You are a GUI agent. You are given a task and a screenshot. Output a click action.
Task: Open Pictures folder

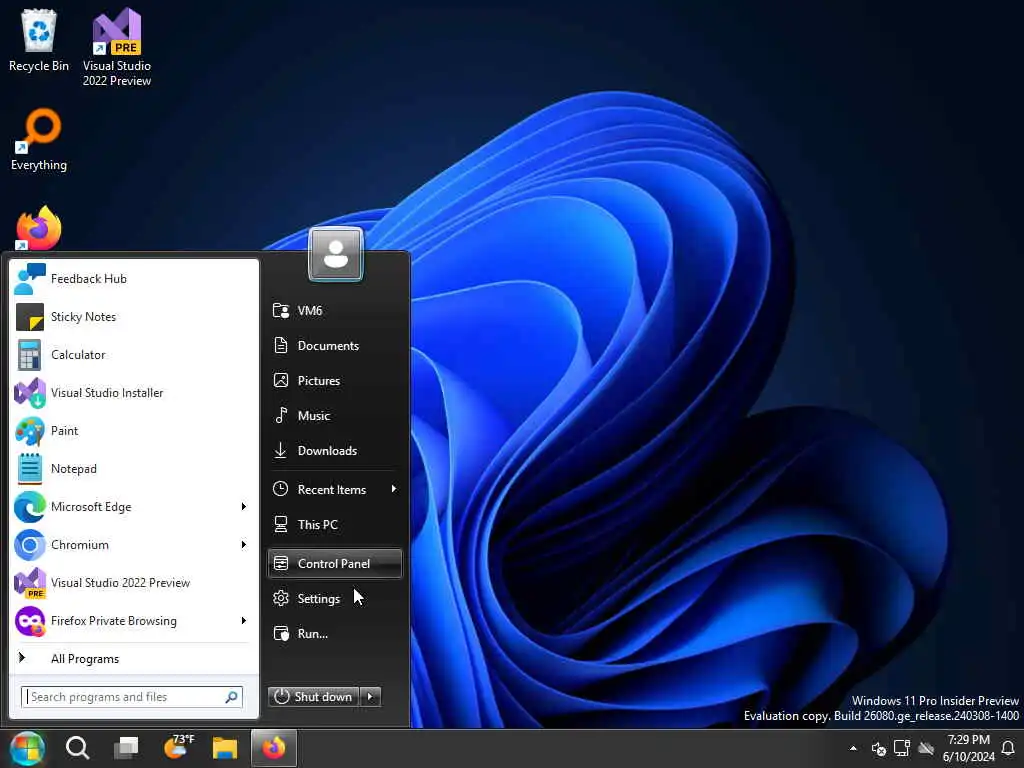[335, 381]
